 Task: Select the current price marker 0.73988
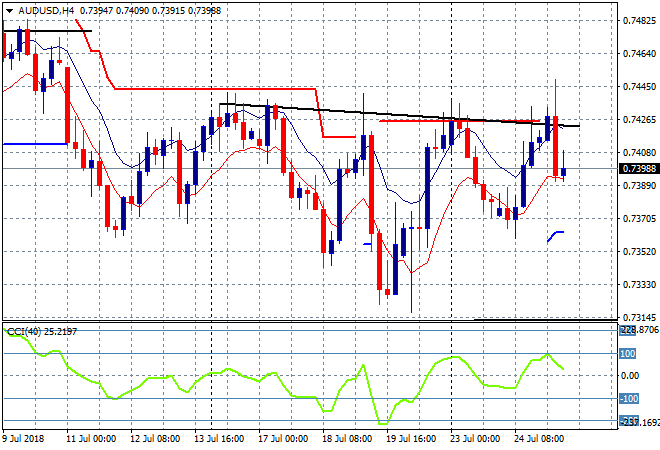[x=639, y=169]
